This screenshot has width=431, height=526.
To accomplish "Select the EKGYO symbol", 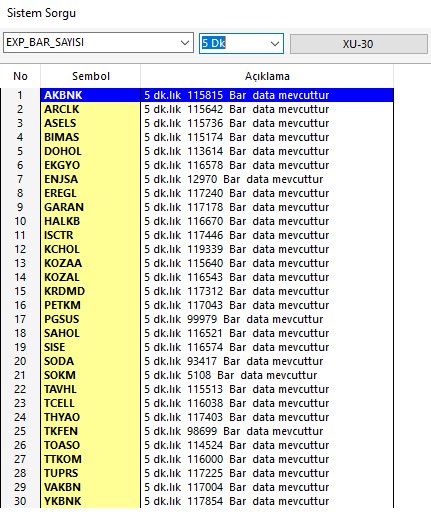I will tap(62, 165).
